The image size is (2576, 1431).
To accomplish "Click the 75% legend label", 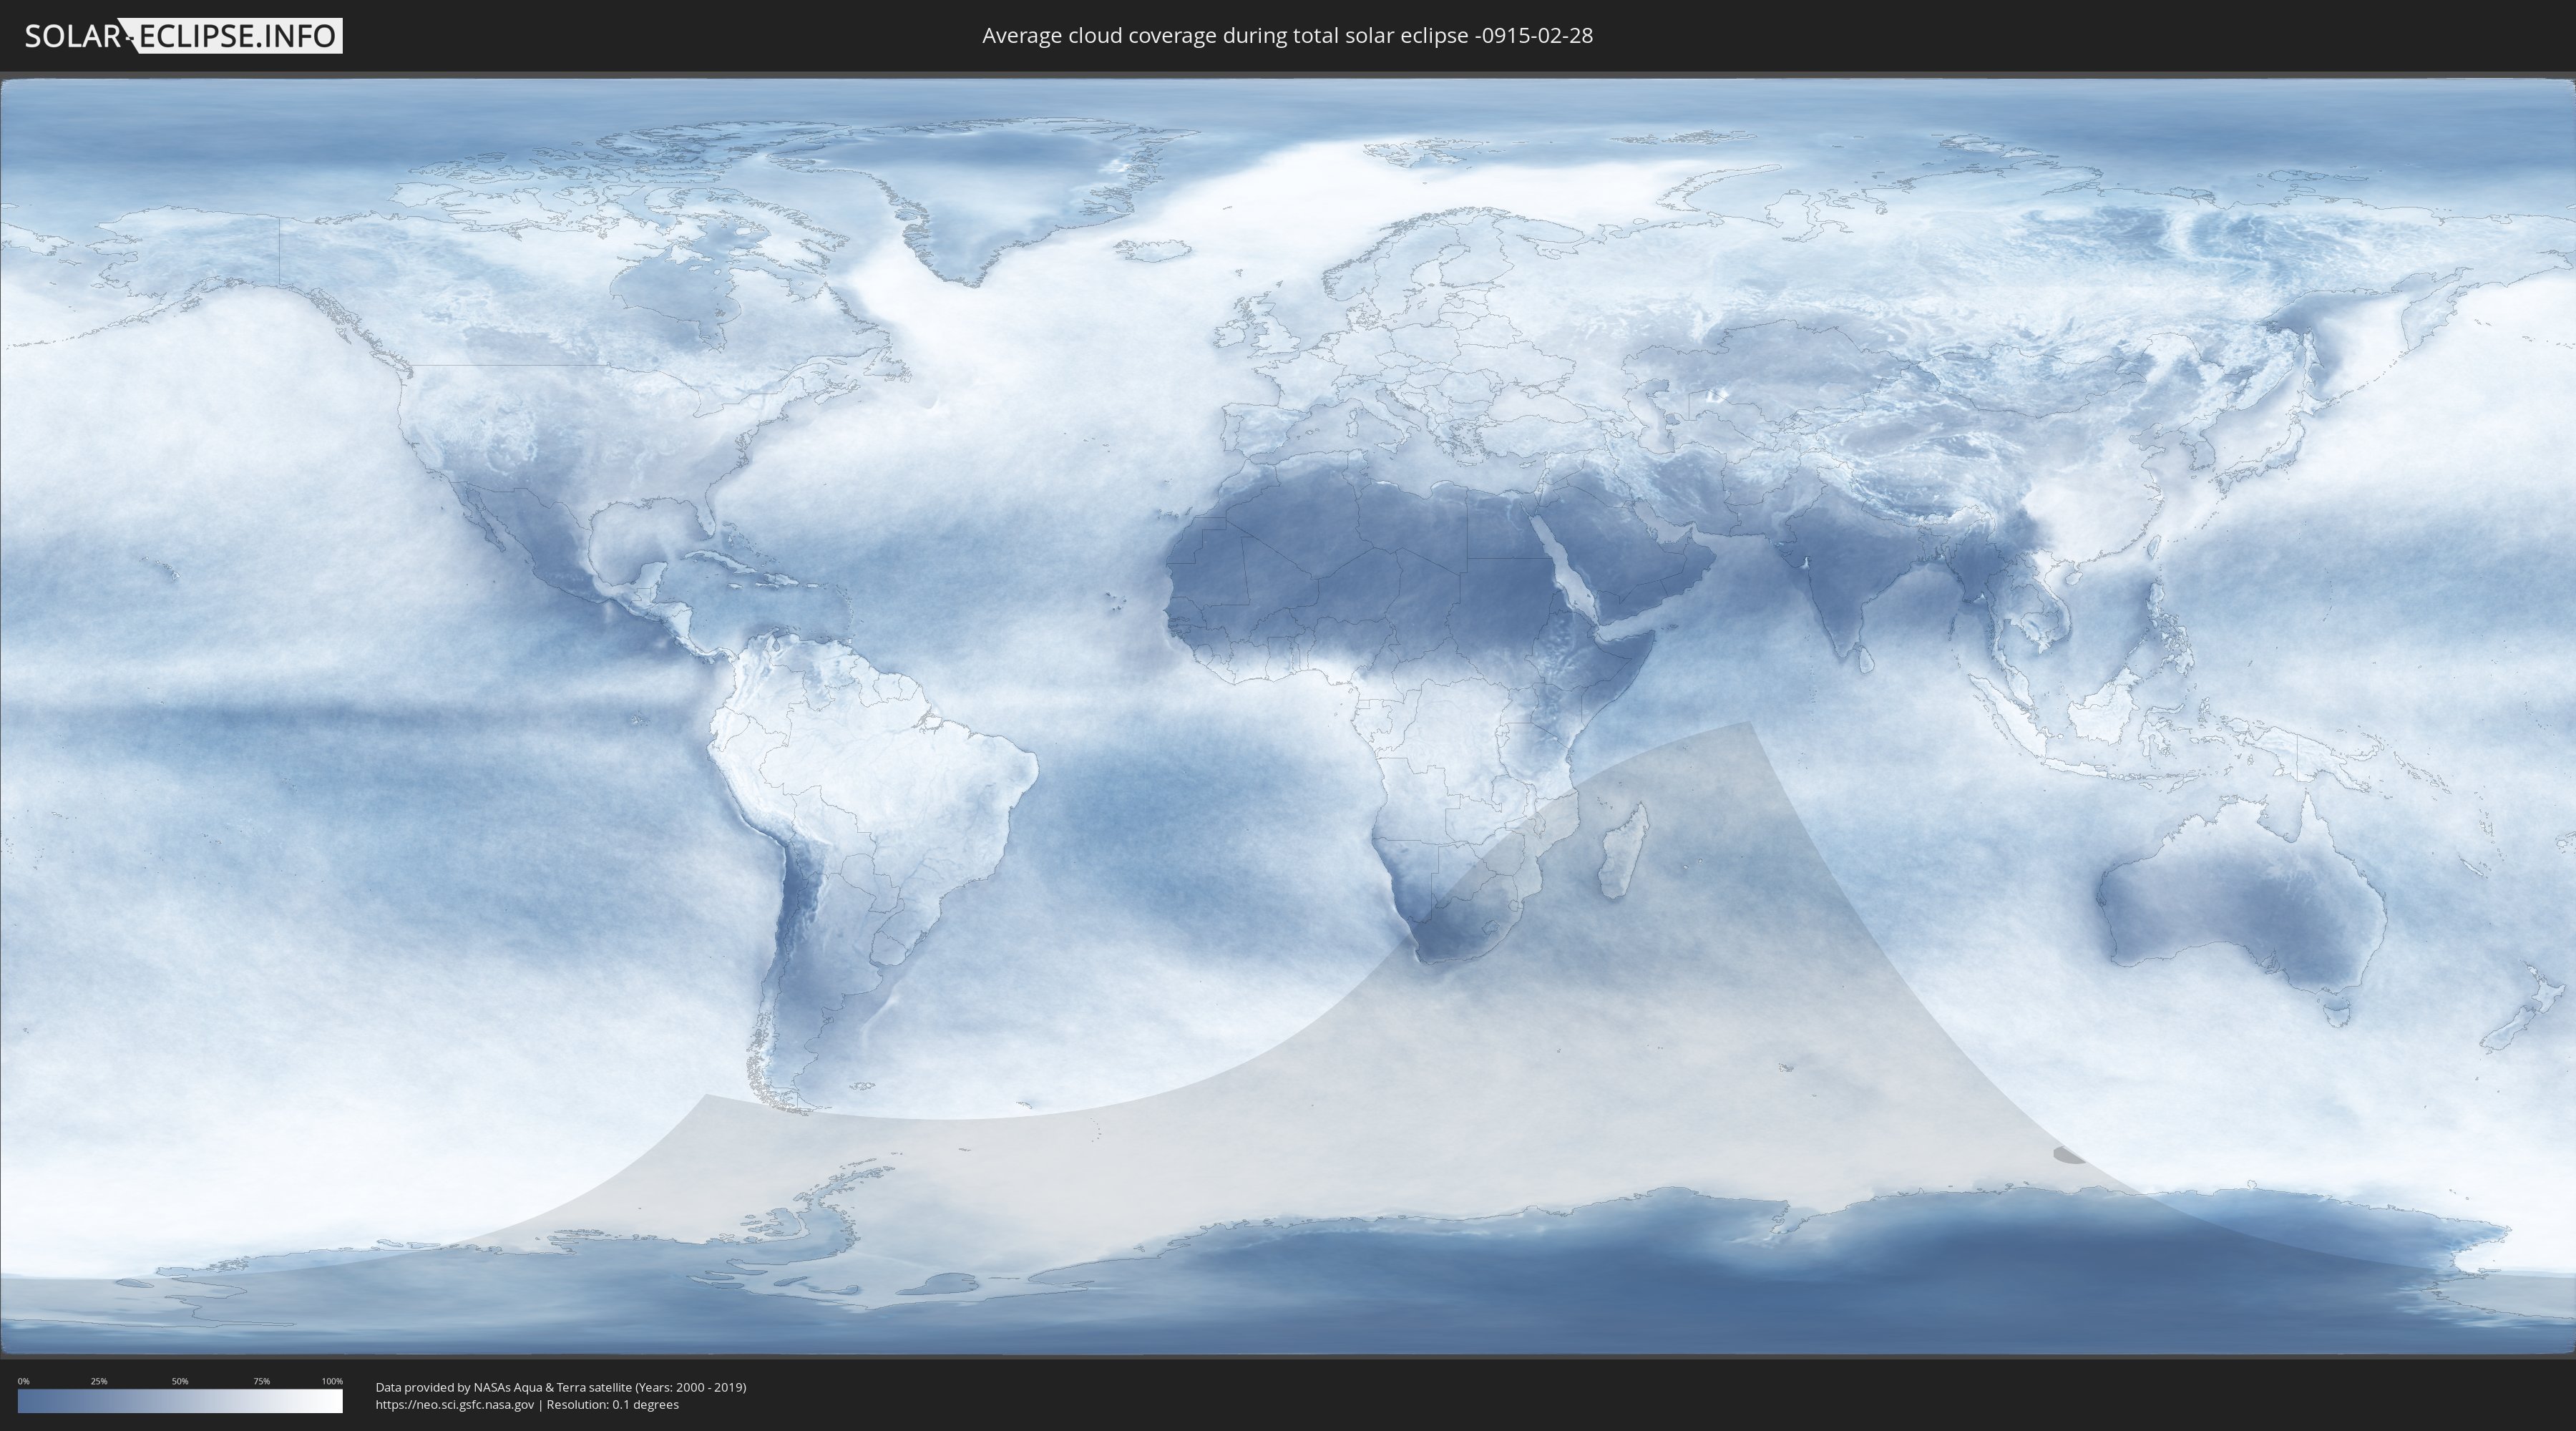I will [x=261, y=1381].
